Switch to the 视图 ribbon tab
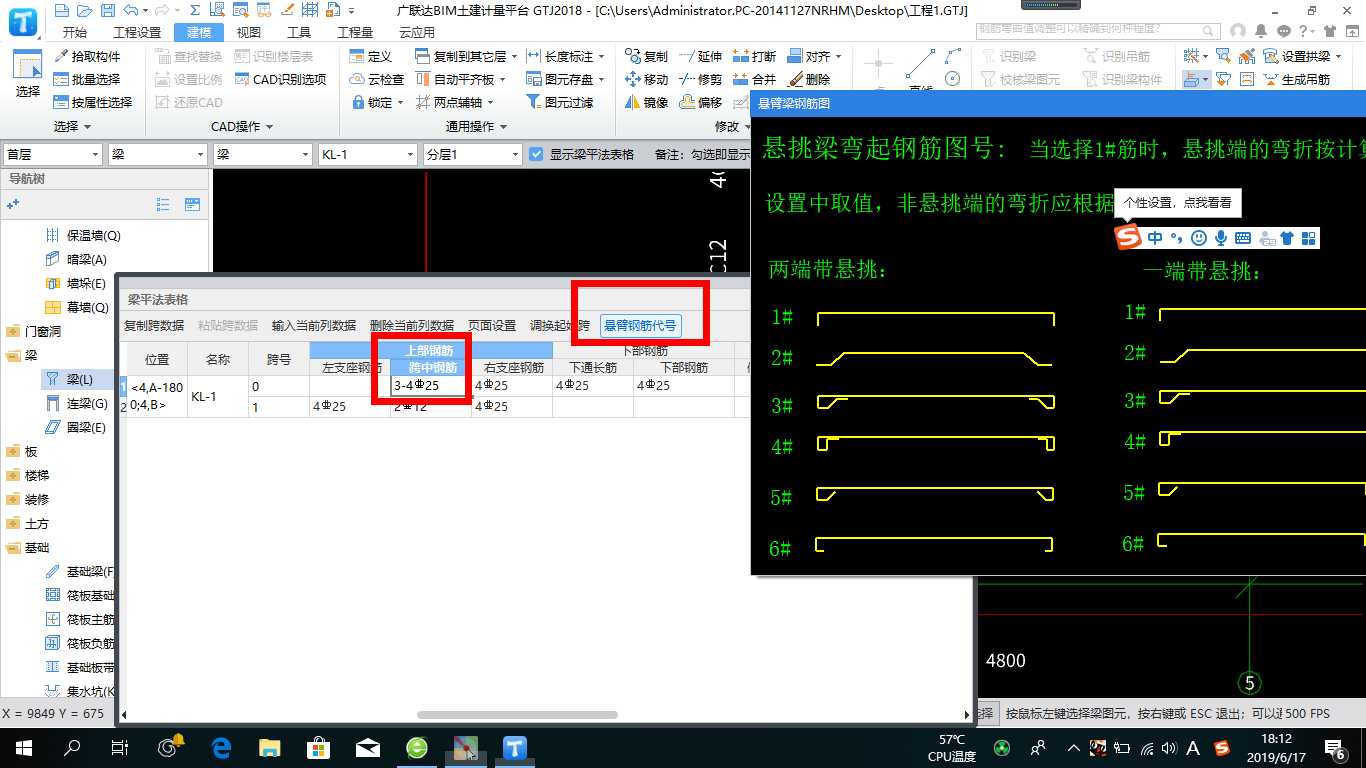The image size is (1366, 768). tap(249, 33)
